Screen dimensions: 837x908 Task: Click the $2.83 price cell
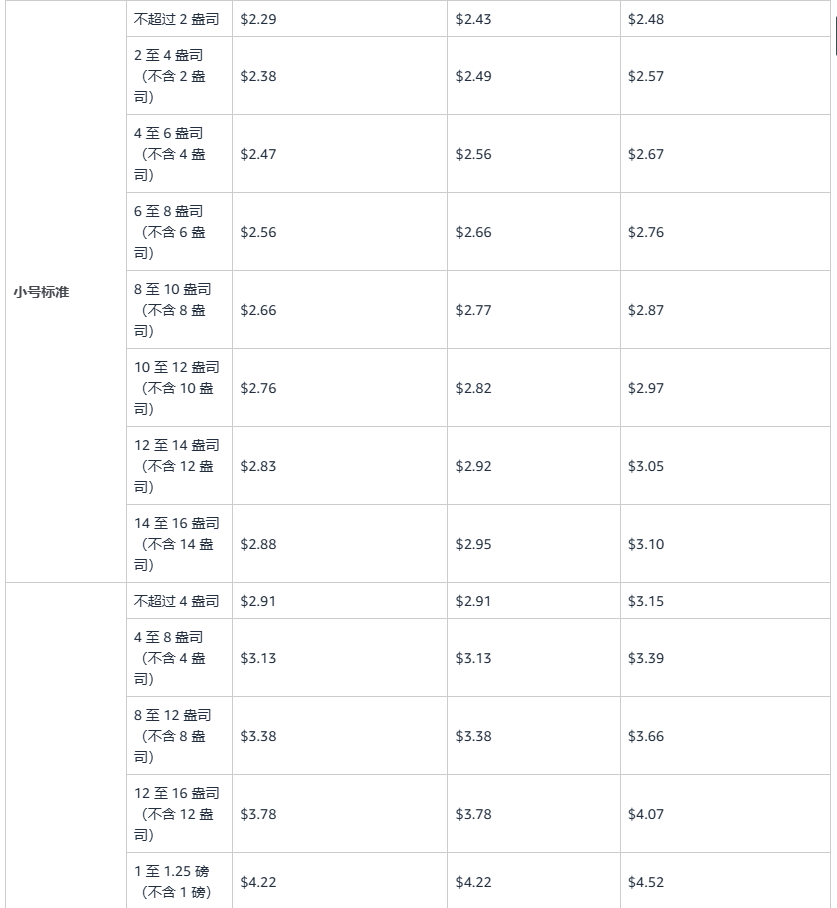(258, 466)
